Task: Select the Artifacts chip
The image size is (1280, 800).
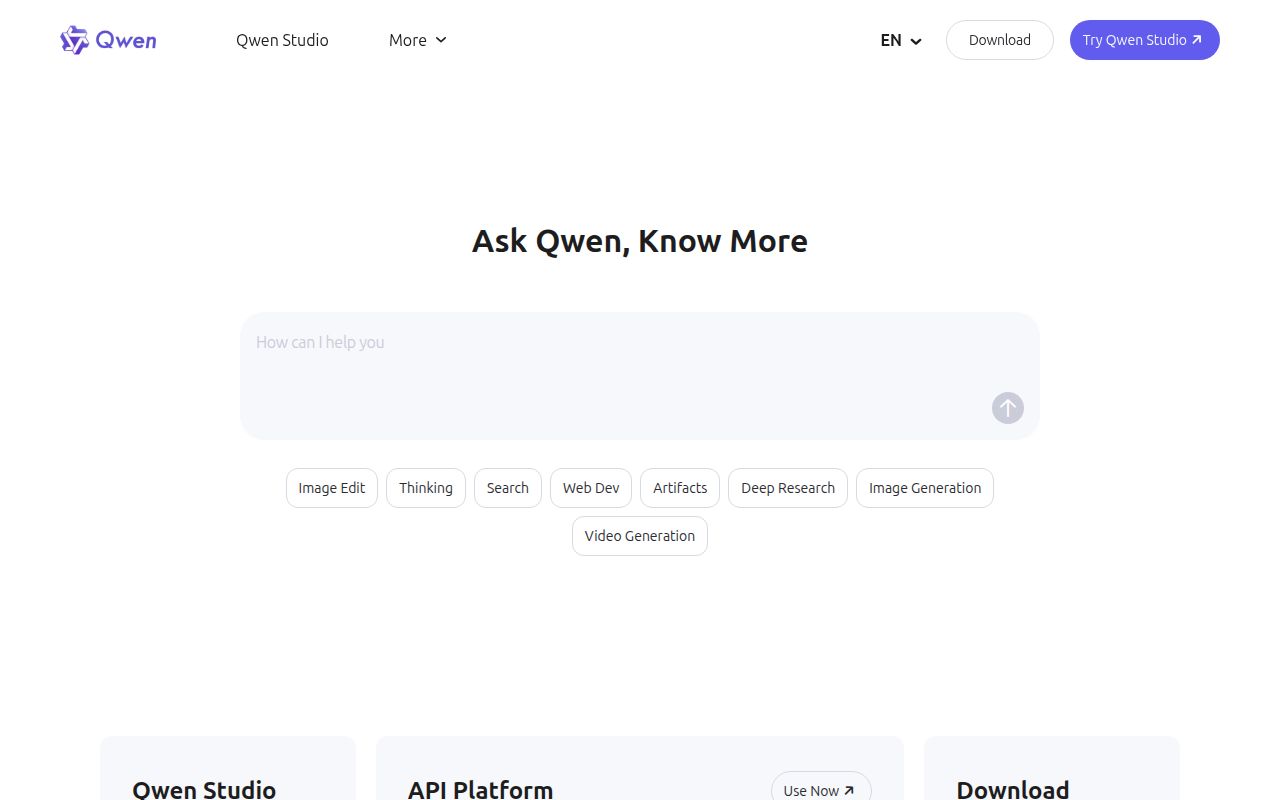Action: point(680,488)
